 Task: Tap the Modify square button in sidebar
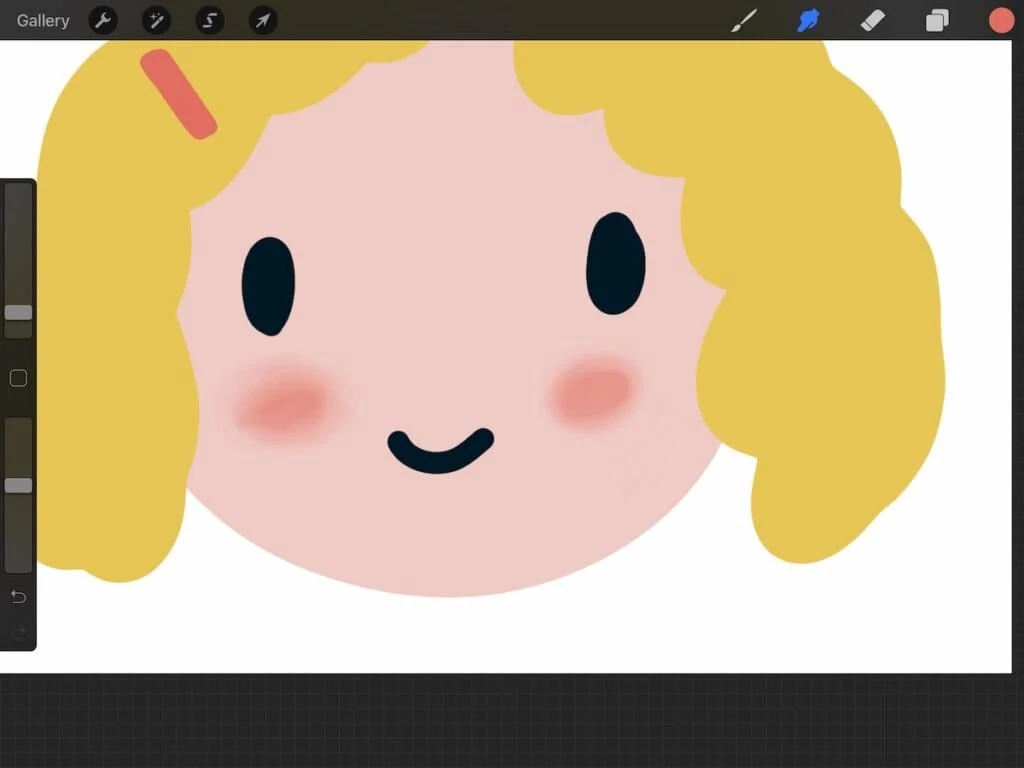[x=18, y=378]
